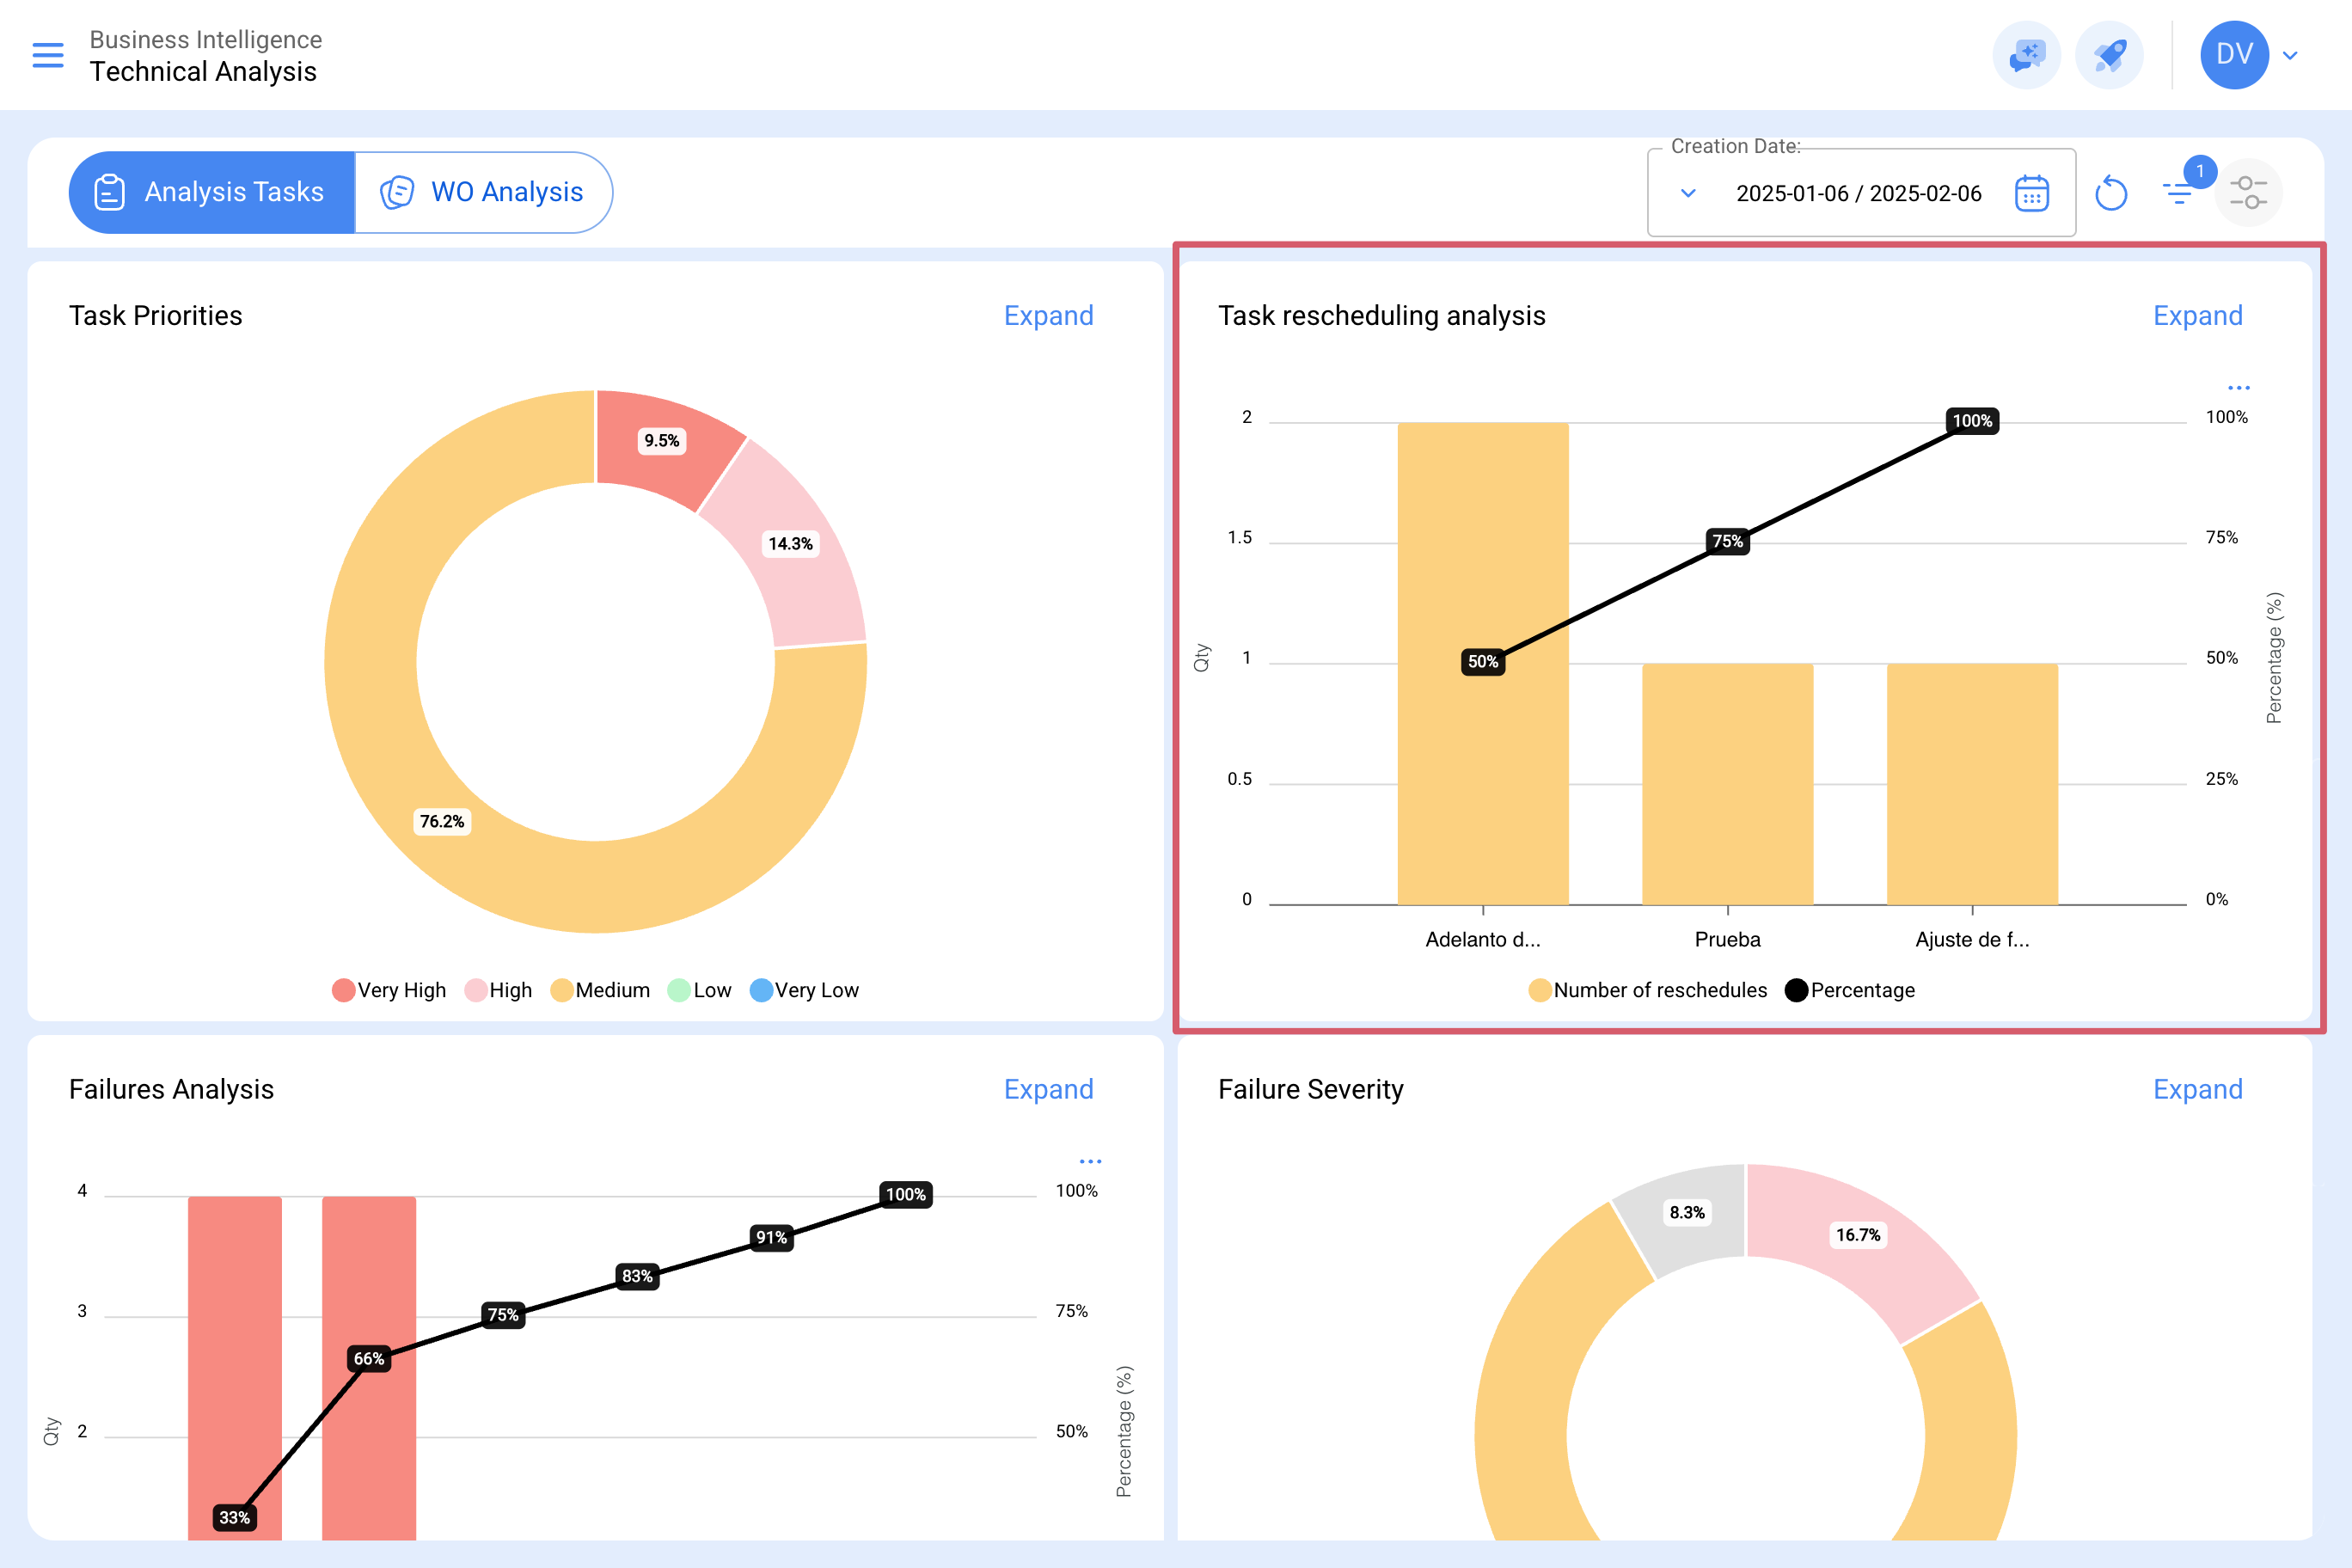This screenshot has height=1568, width=2352.
Task: Click the 91% point in Failures Analysis
Action: click(x=771, y=1238)
